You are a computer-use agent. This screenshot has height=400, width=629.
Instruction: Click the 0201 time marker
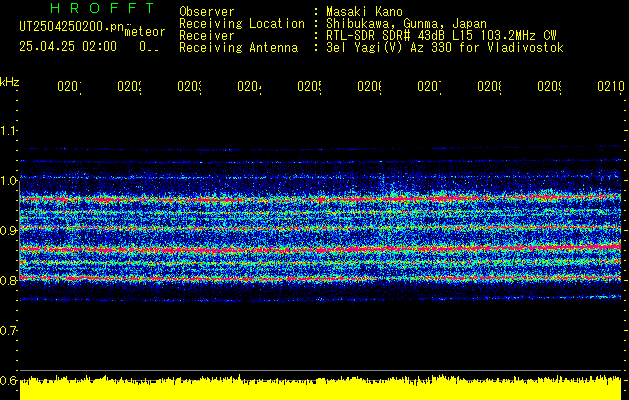tap(69, 86)
